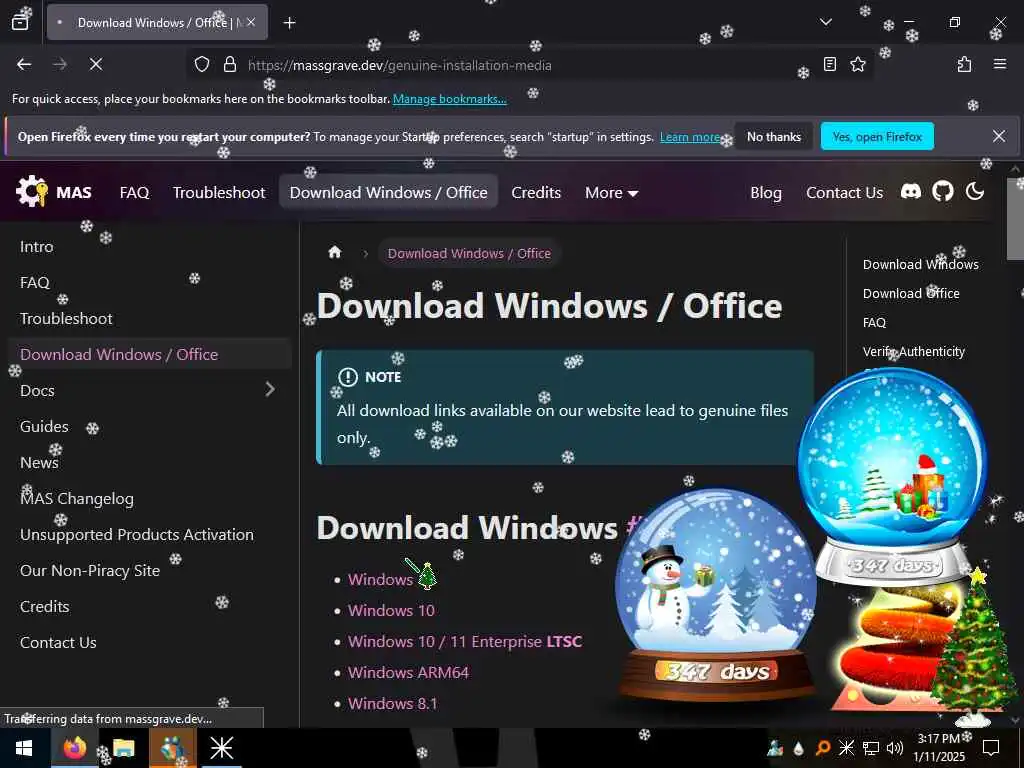Open the list all tabs chevron
The height and width of the screenshot is (768, 1024).
coord(825,22)
